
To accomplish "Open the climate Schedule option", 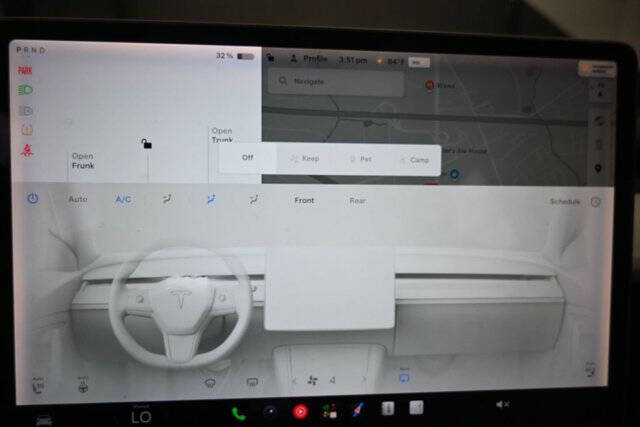I will point(564,202).
